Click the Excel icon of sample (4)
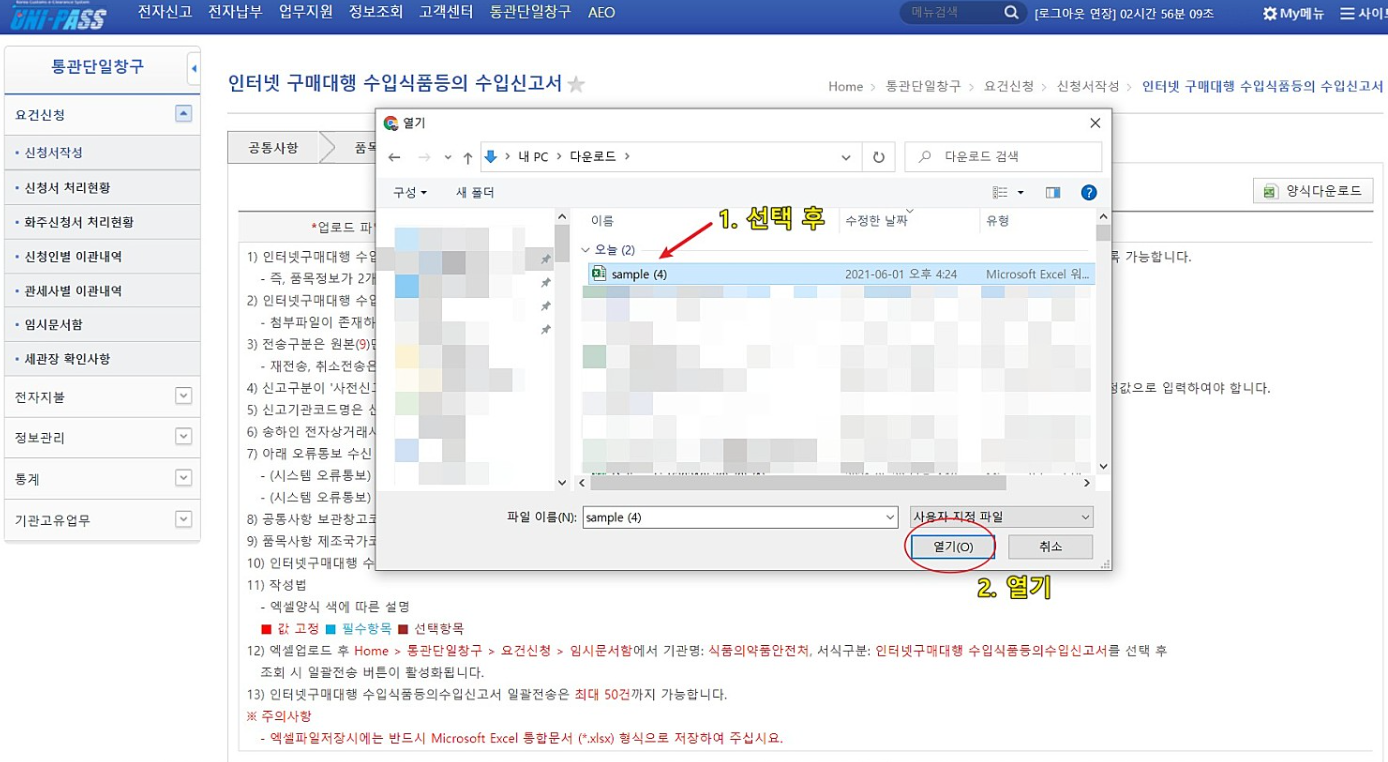Screen dimensions: 1388x762 pos(599,274)
